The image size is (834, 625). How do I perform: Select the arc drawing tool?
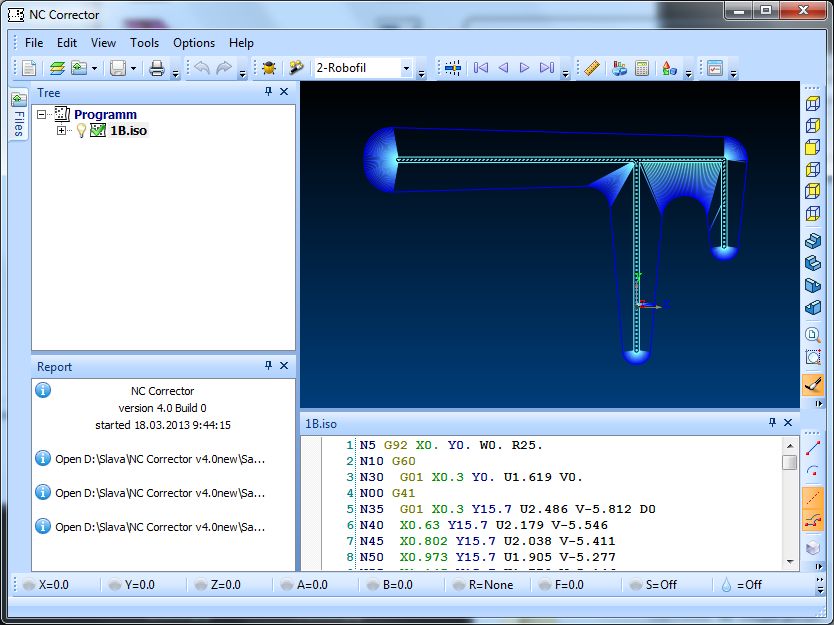813,471
